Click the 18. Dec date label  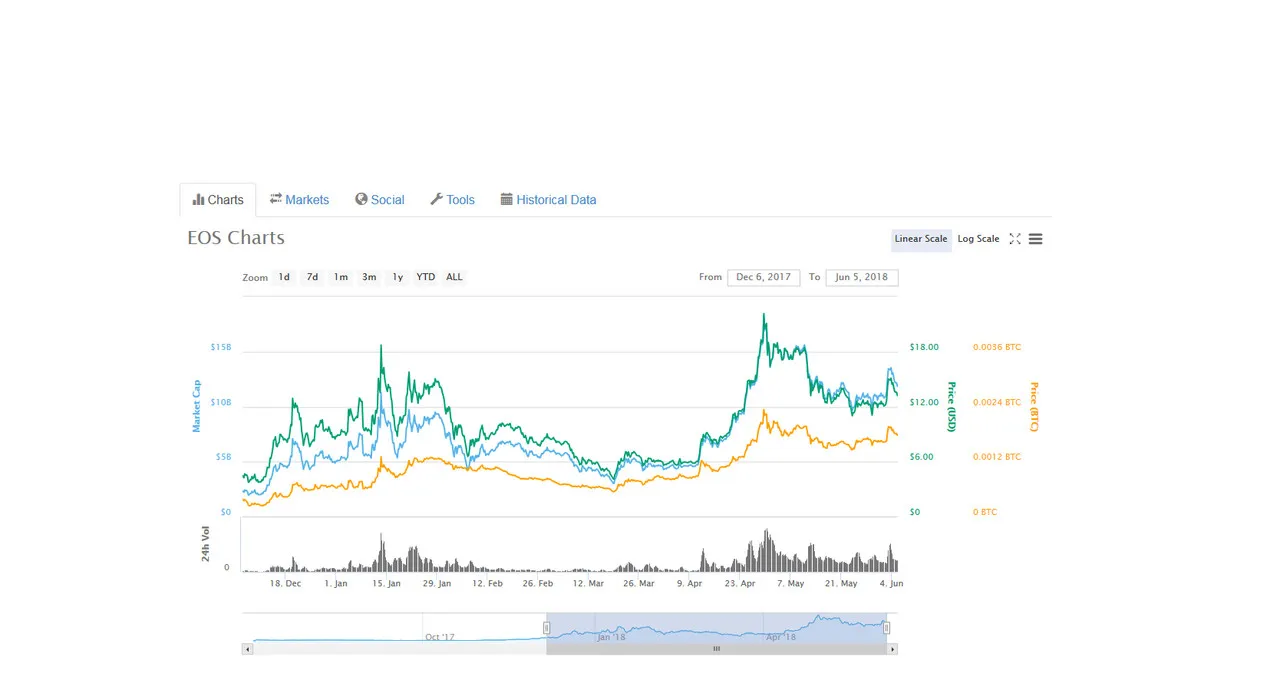pos(285,583)
